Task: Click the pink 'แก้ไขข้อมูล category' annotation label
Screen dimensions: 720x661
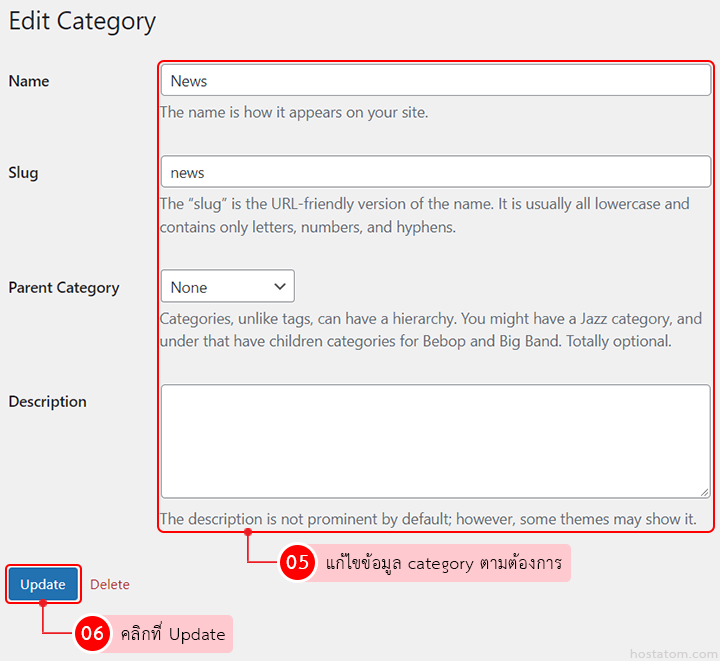Action: click(x=443, y=563)
